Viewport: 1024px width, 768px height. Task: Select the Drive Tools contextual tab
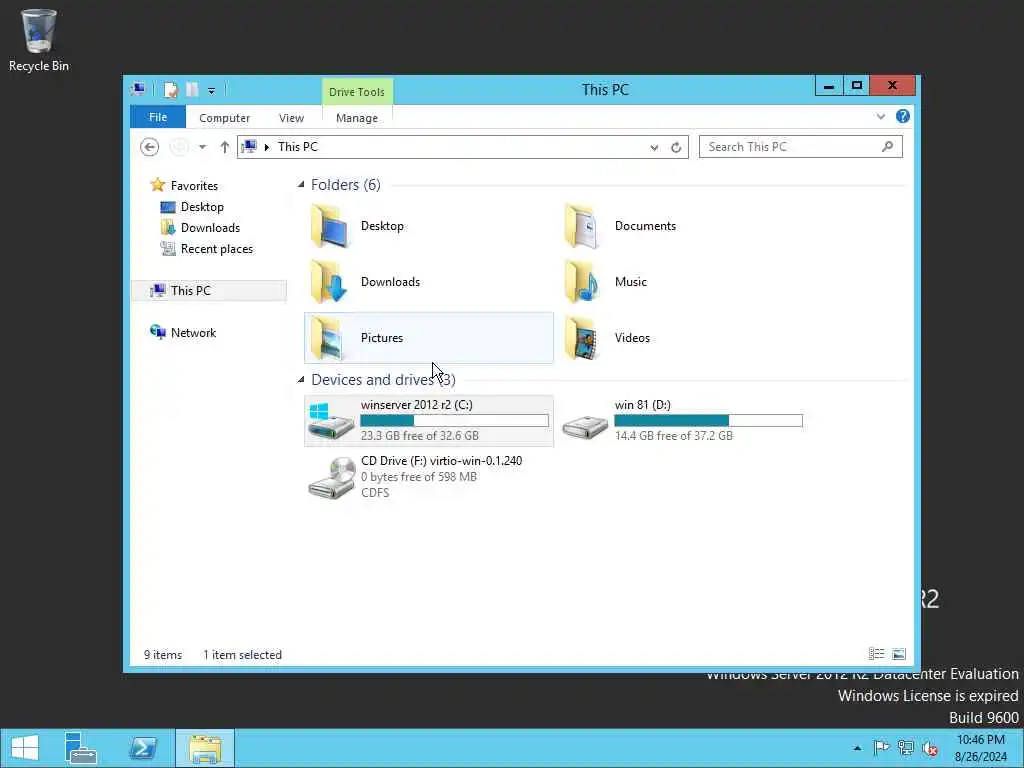pos(357,91)
